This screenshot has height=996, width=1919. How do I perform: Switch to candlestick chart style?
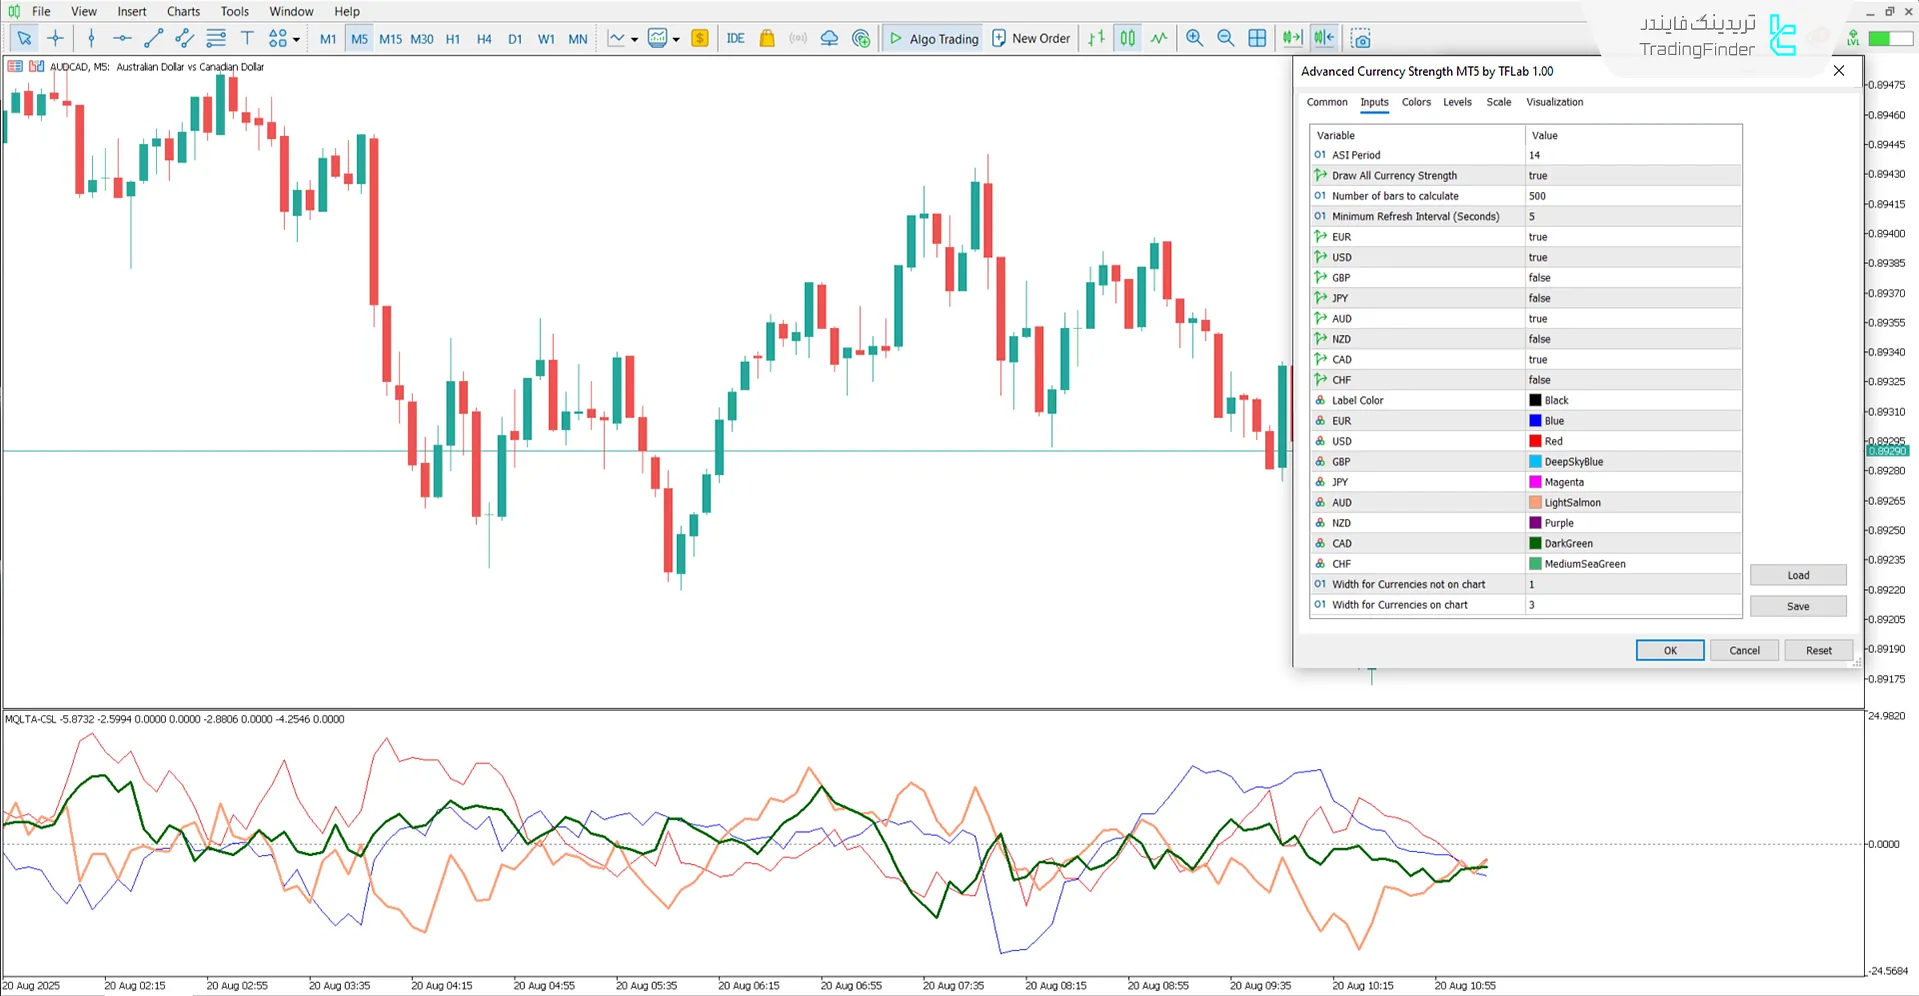pyautogui.click(x=1127, y=38)
